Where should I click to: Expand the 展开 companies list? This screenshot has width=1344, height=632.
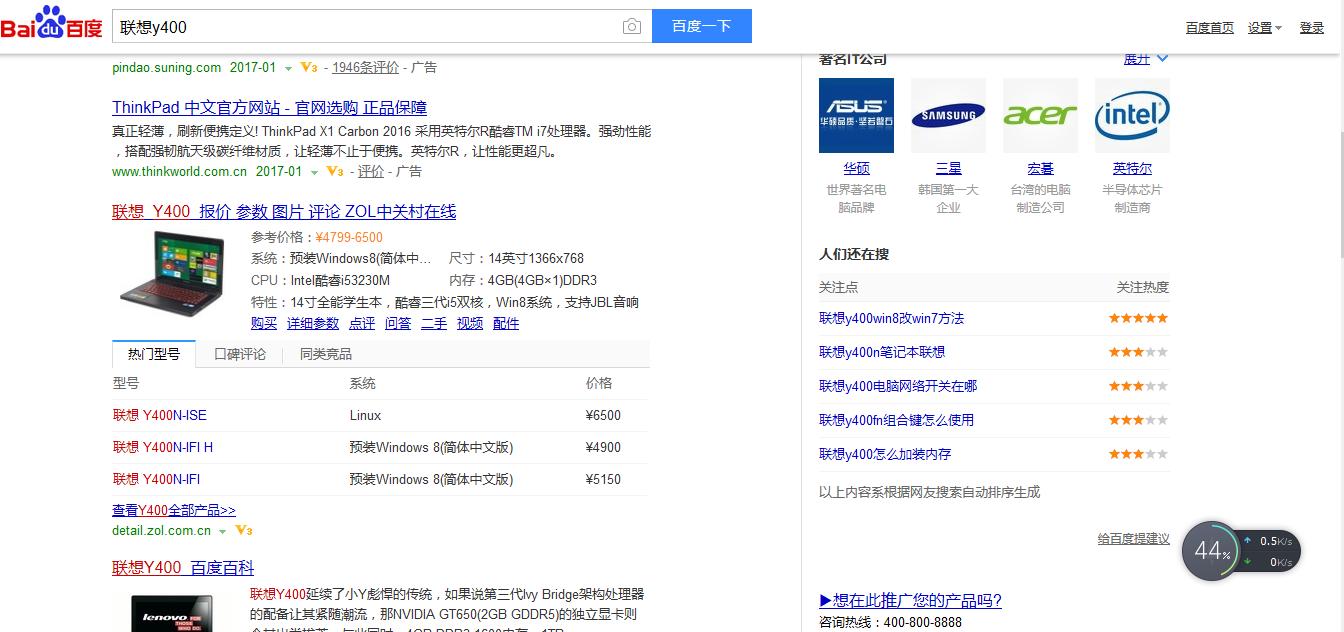click(x=1146, y=59)
